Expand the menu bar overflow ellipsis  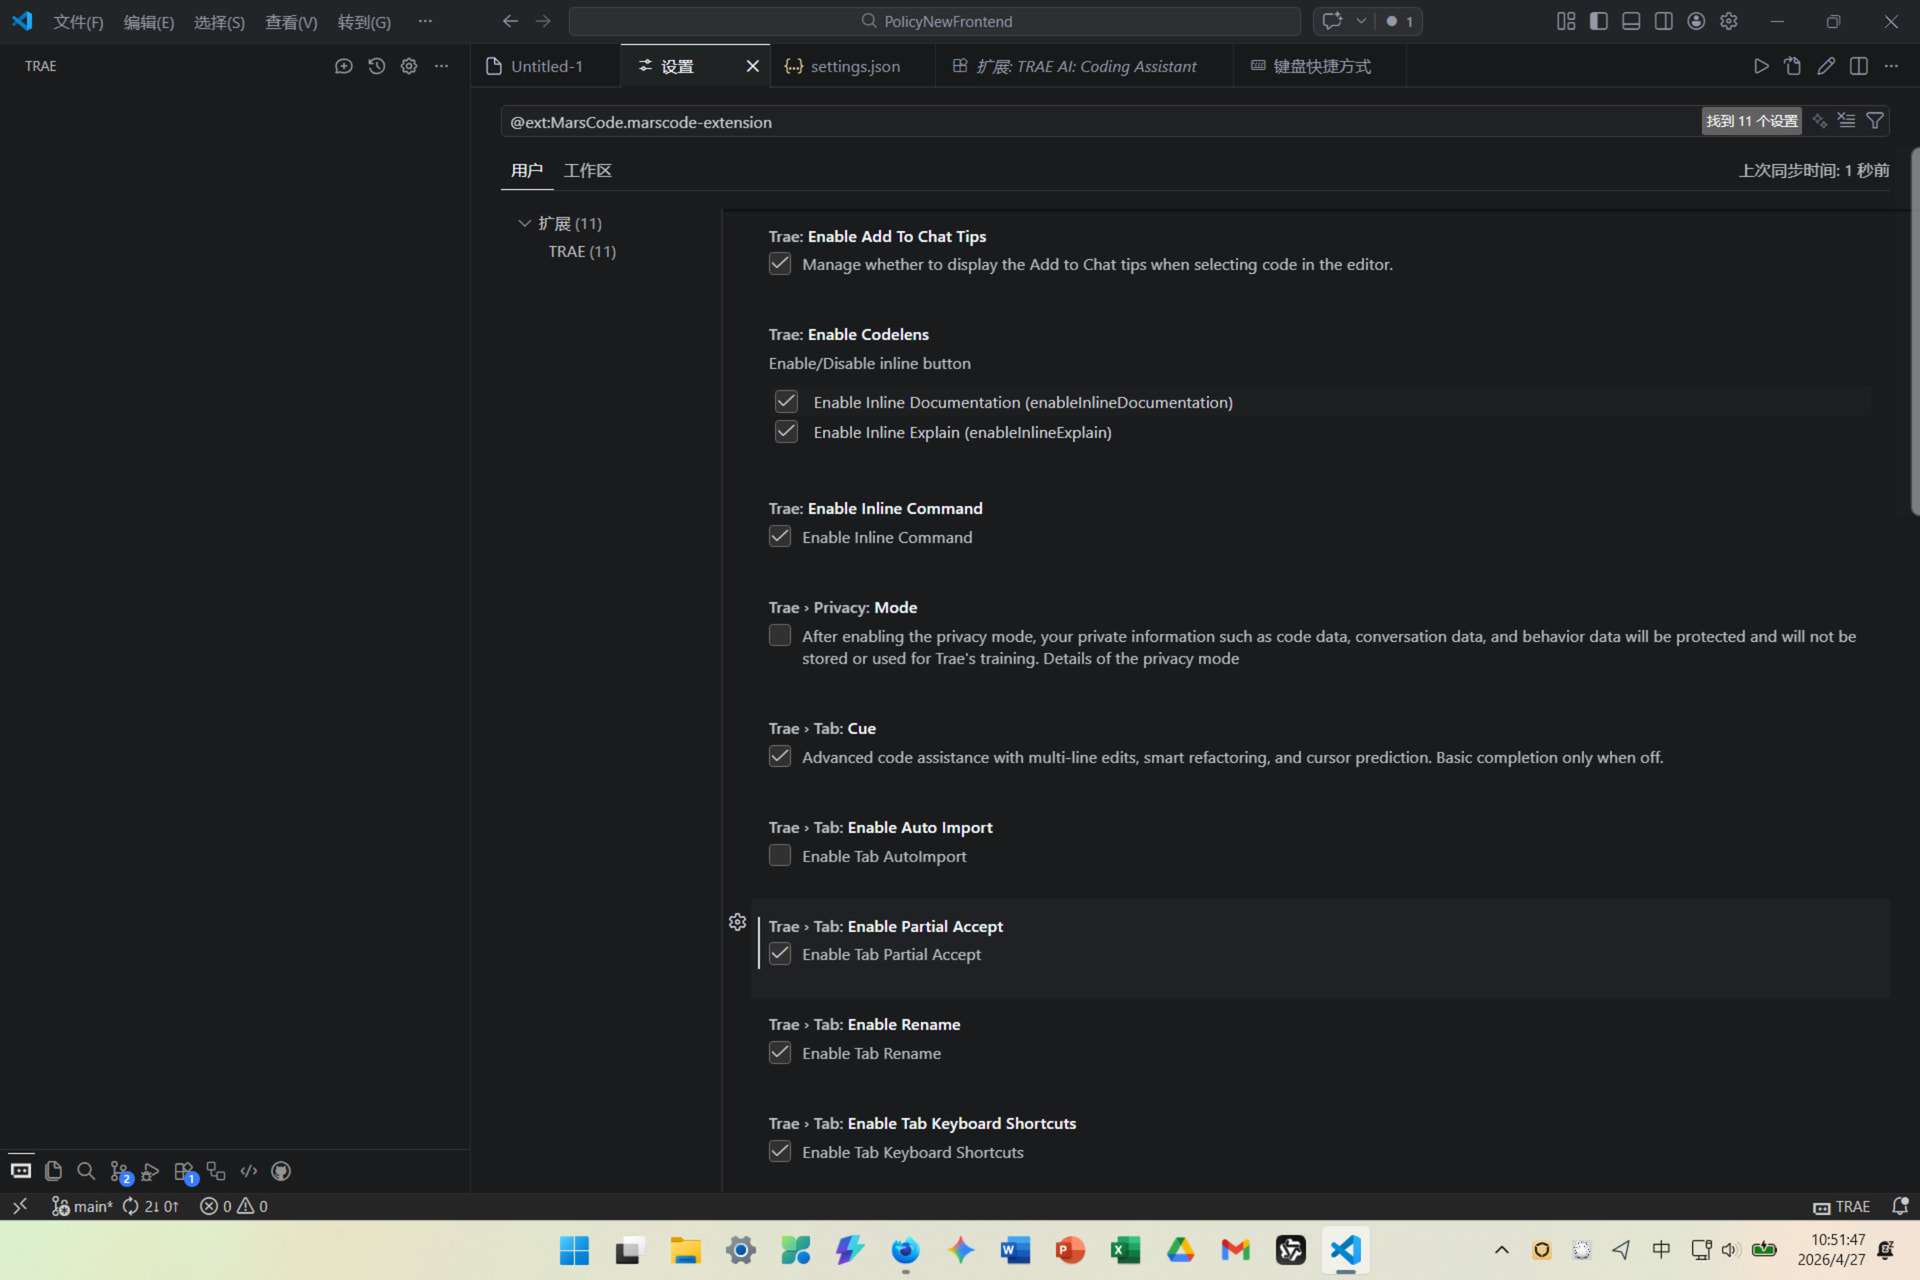click(425, 21)
